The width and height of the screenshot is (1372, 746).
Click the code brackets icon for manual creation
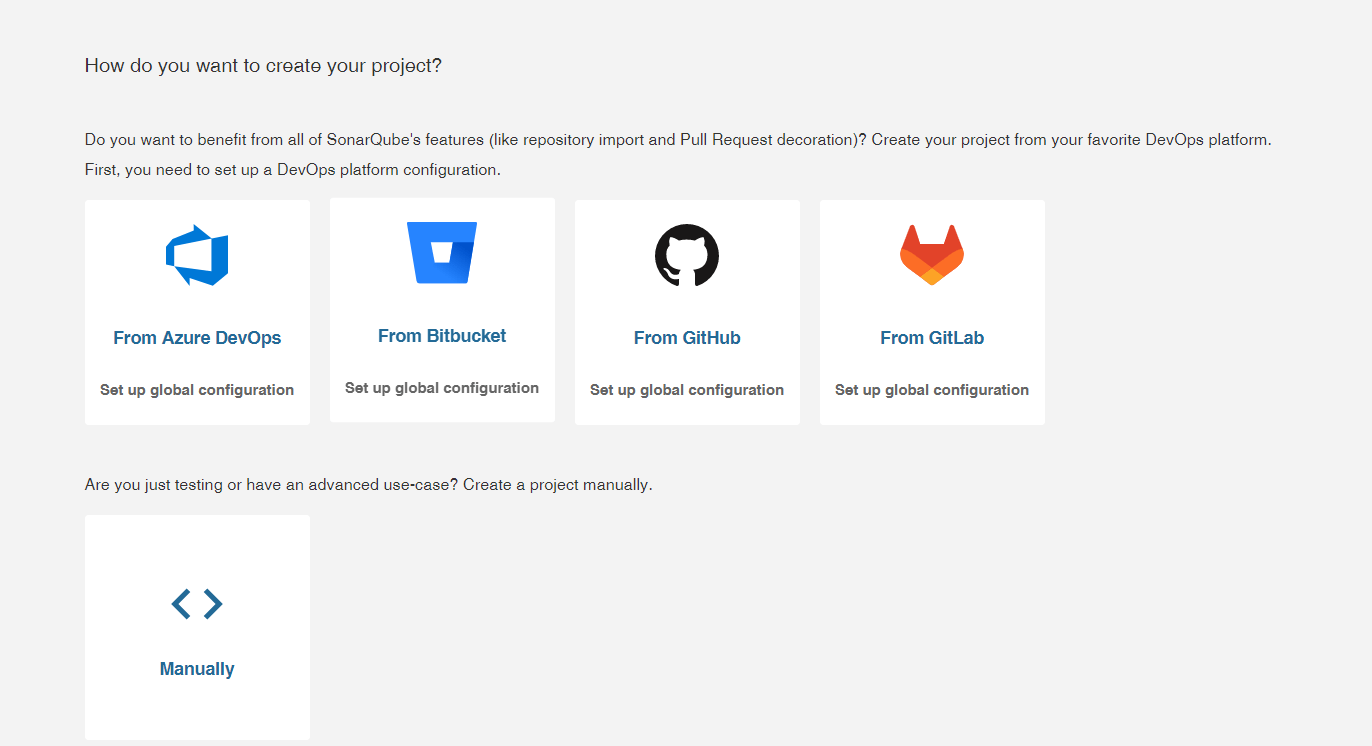coord(197,603)
